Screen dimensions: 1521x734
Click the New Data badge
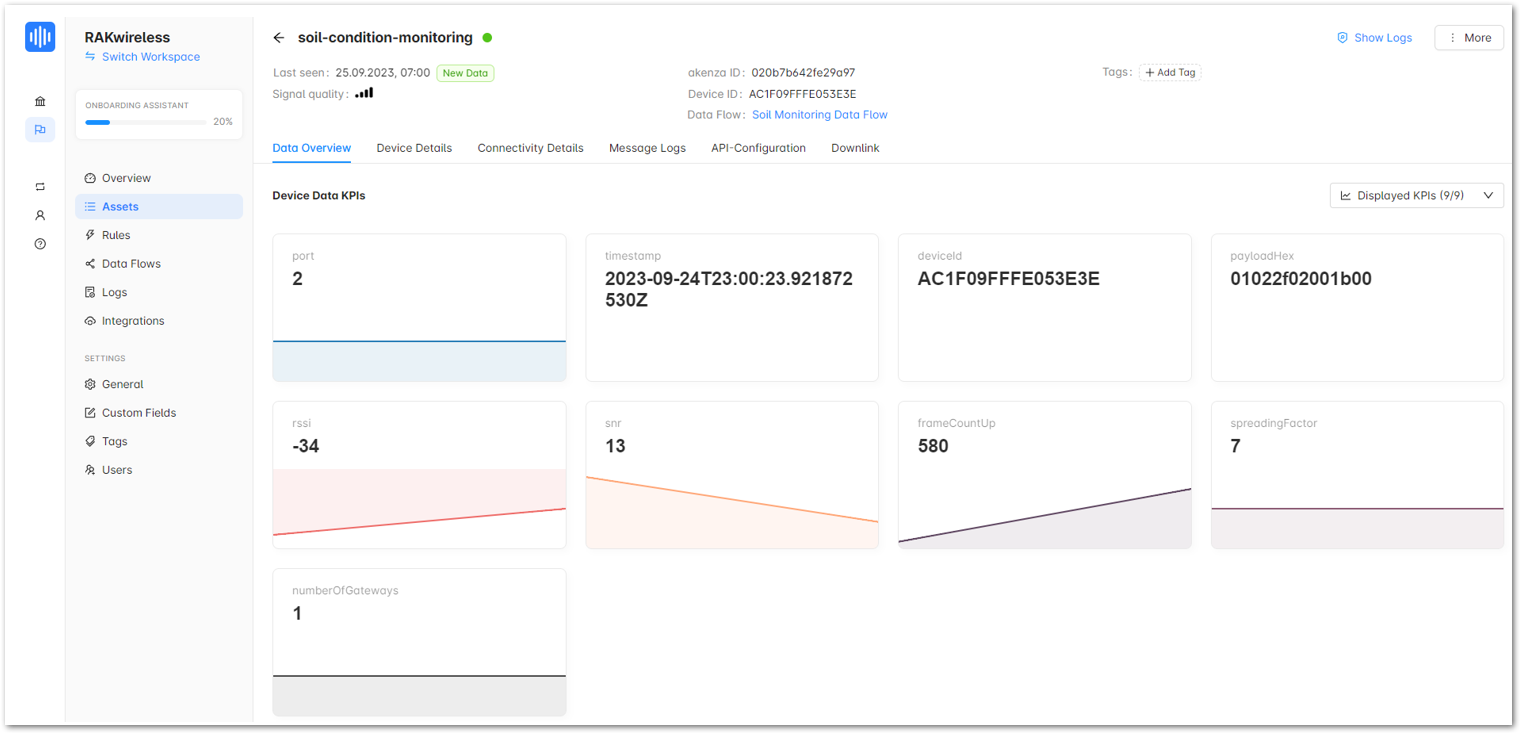click(x=465, y=73)
